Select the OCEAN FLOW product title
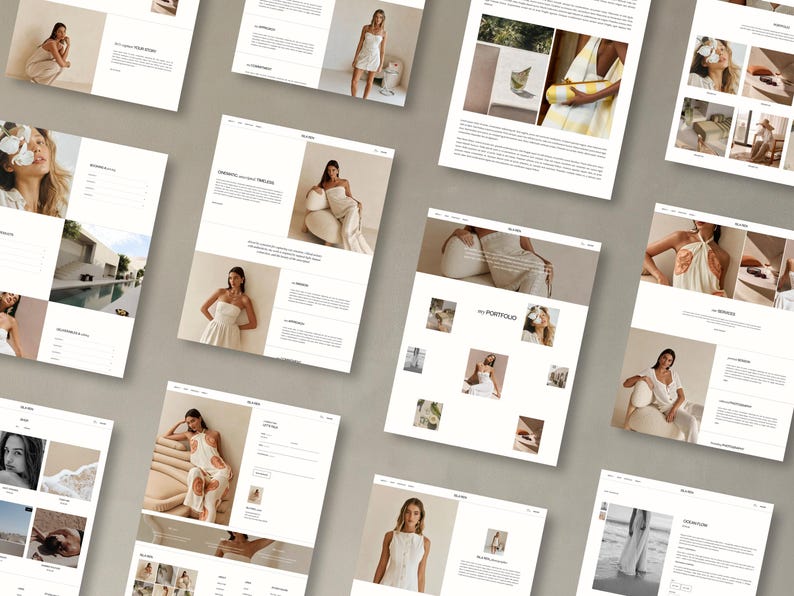The height and width of the screenshot is (596, 794). [695, 523]
